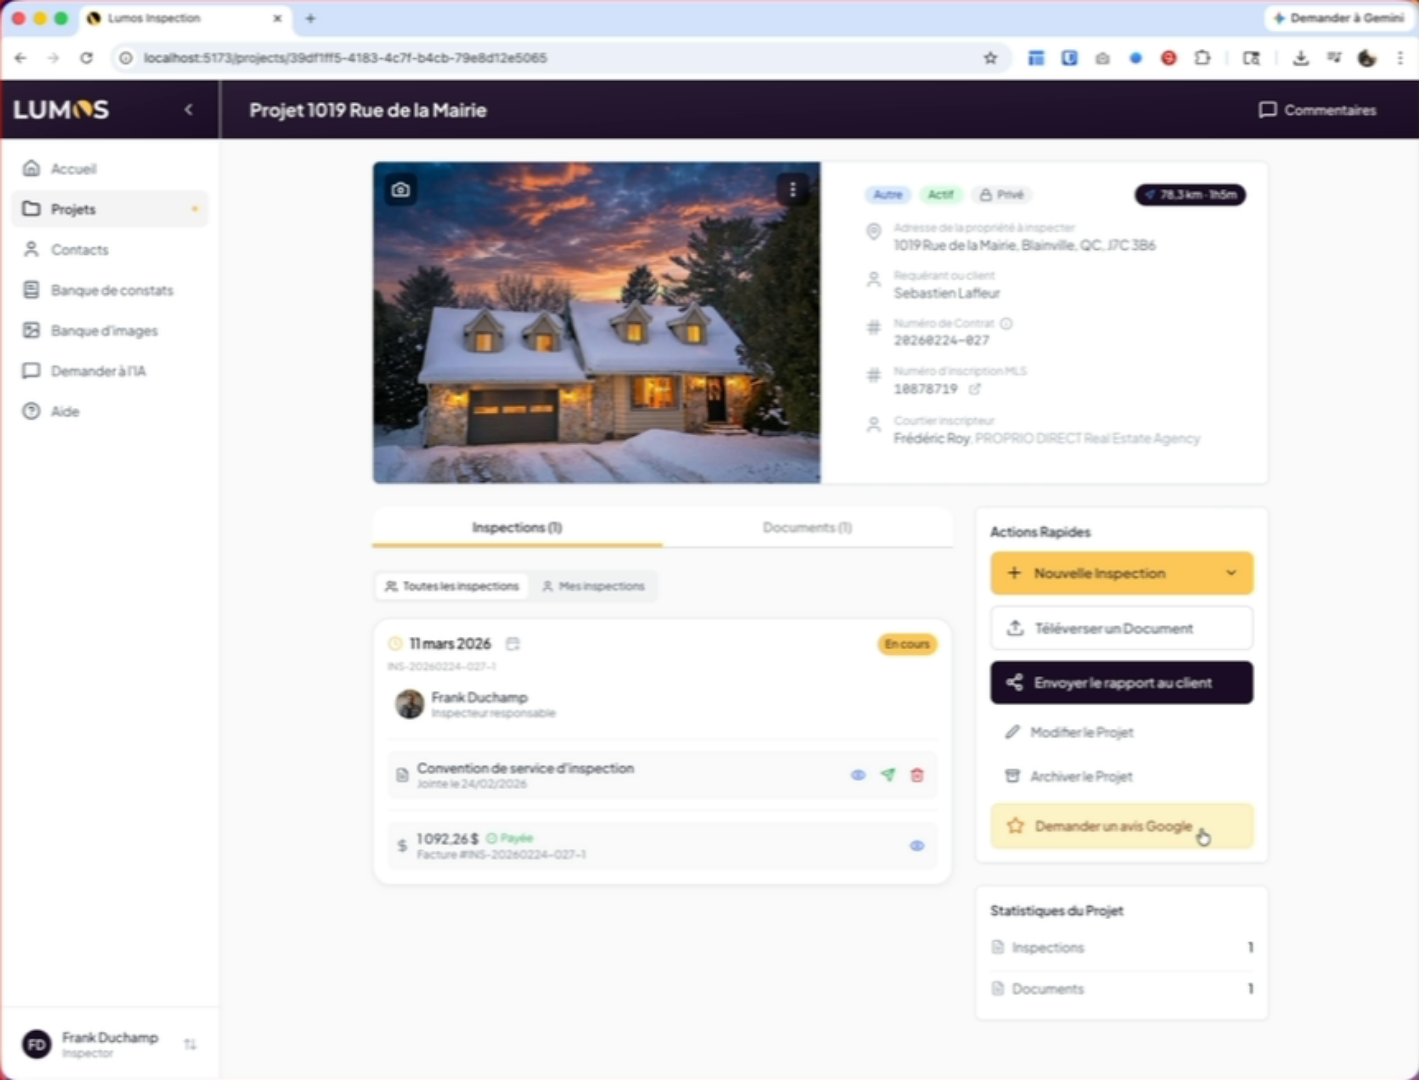This screenshot has height=1080, width=1419.
Task: Bookmark this page with the star icon
Action: click(x=990, y=58)
